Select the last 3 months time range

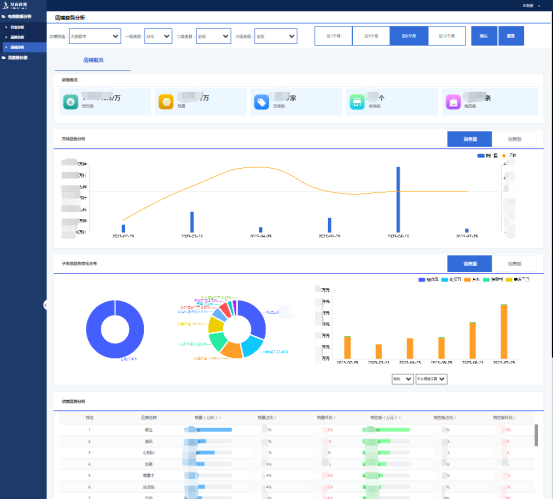371,36
